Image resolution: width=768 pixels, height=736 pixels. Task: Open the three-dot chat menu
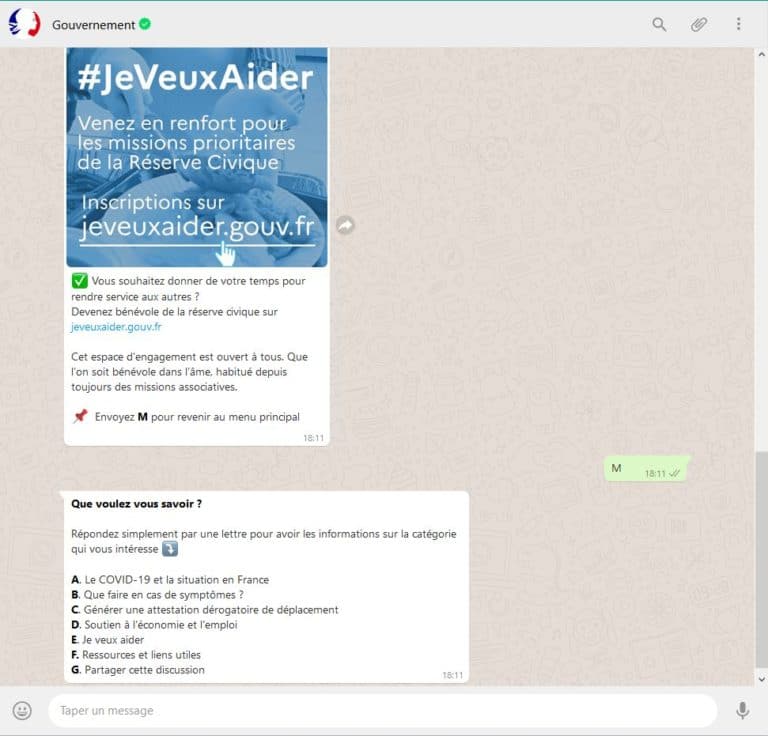[738, 24]
